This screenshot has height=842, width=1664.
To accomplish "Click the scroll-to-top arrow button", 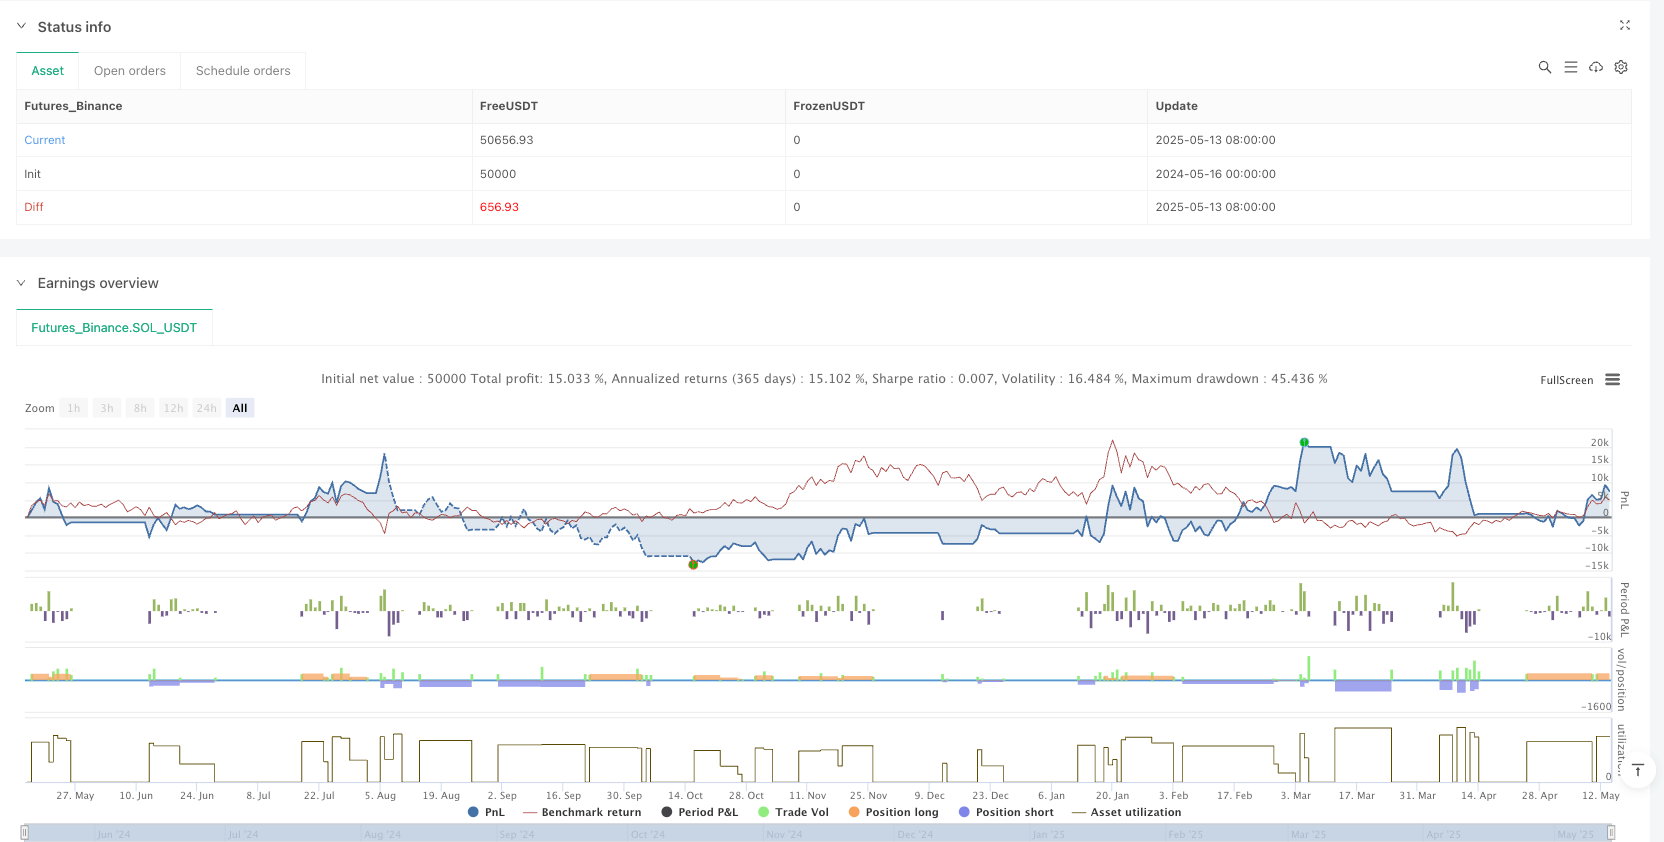I will pos(1638,770).
